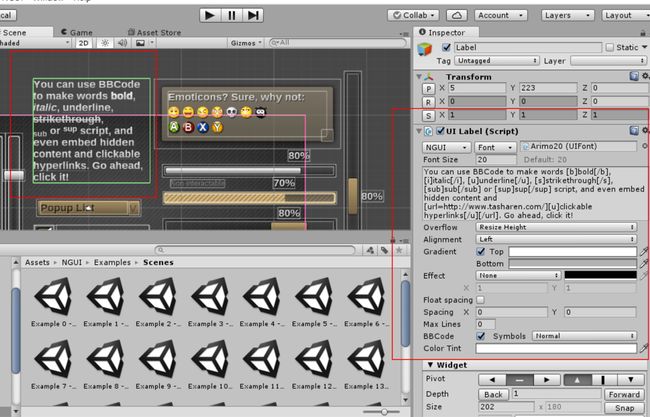650x417 pixels.
Task: Open the Collab dropdown
Action: 413,15
